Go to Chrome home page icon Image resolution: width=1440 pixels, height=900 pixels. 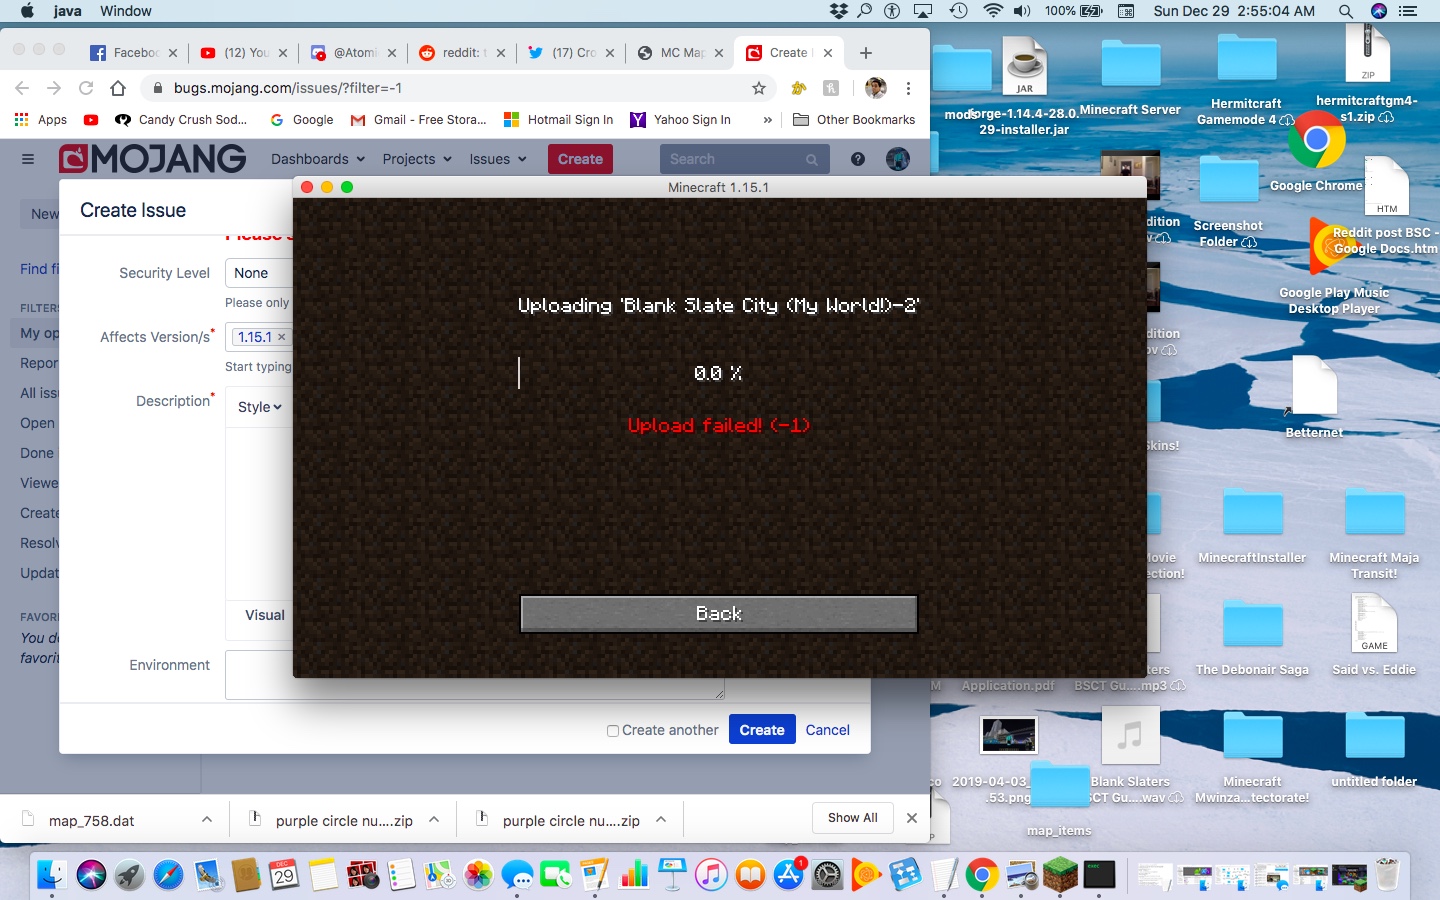pos(118,88)
